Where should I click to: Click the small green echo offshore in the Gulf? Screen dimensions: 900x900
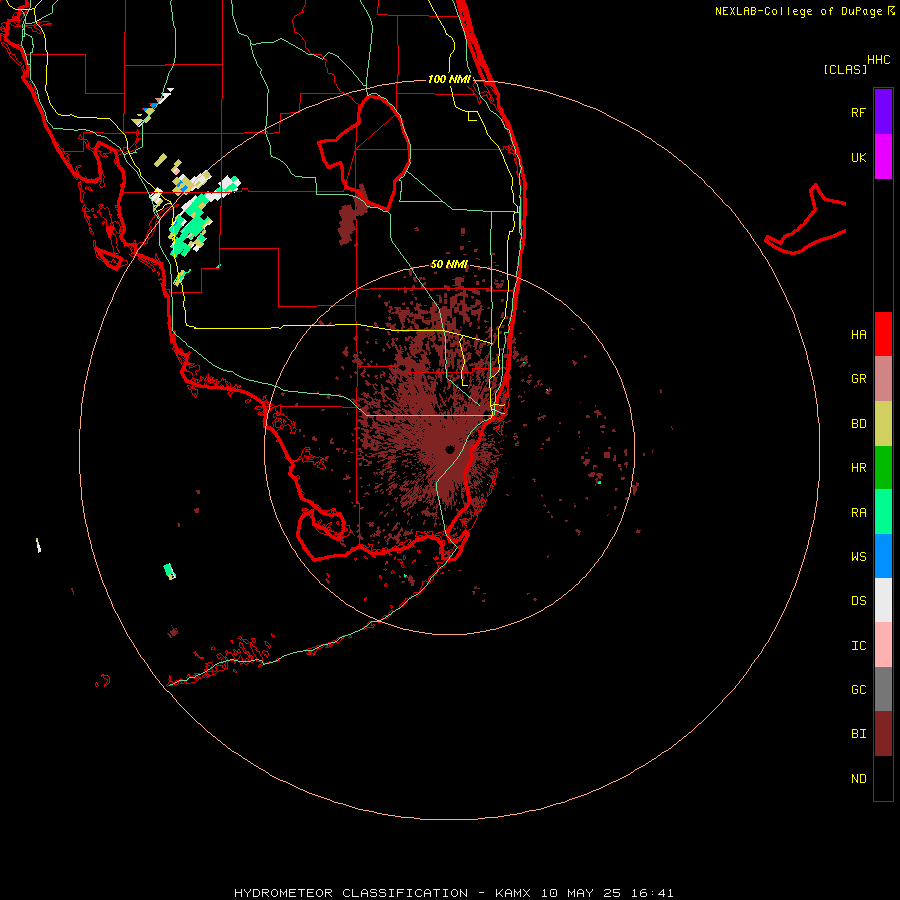tap(169, 571)
